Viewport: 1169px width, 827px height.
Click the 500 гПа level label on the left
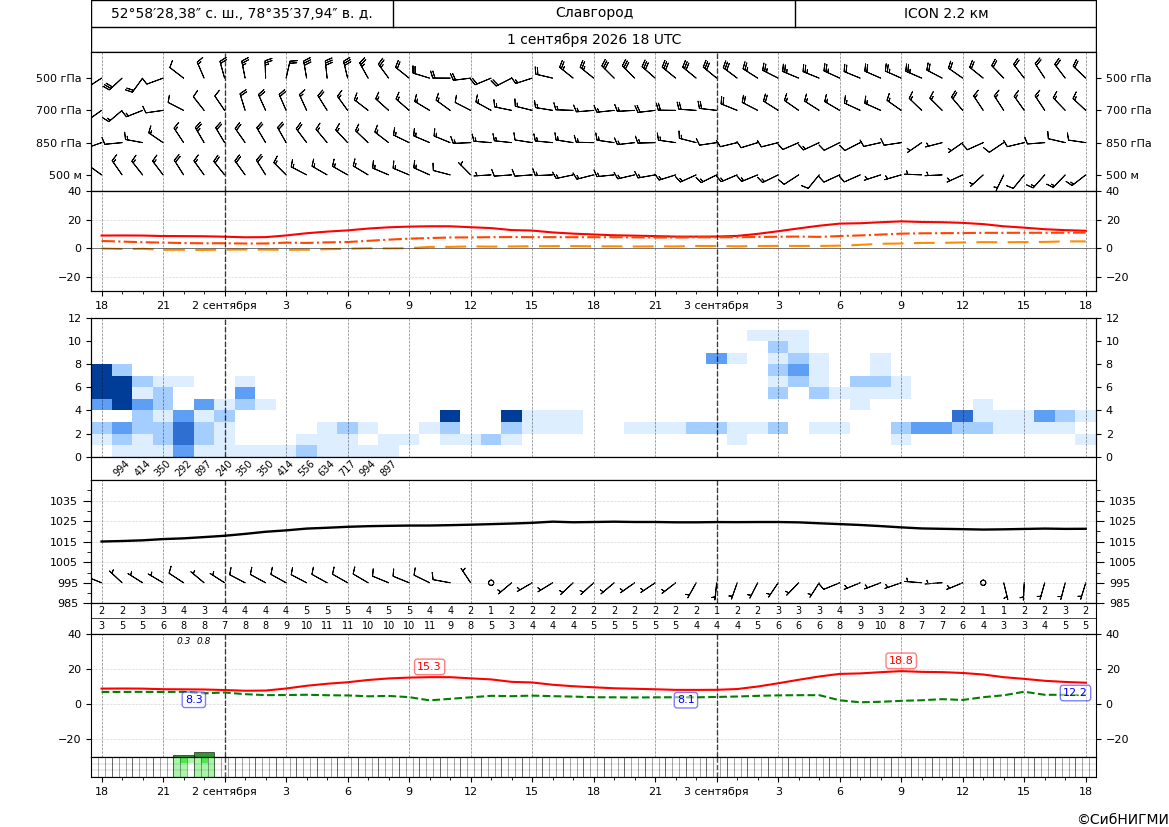(x=59, y=78)
